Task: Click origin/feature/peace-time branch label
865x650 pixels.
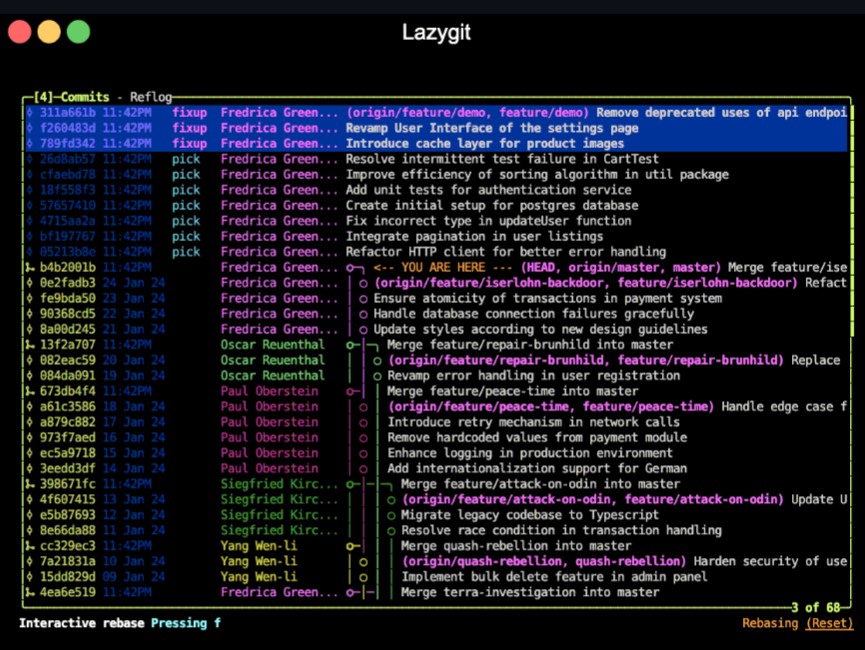Action: click(x=551, y=406)
